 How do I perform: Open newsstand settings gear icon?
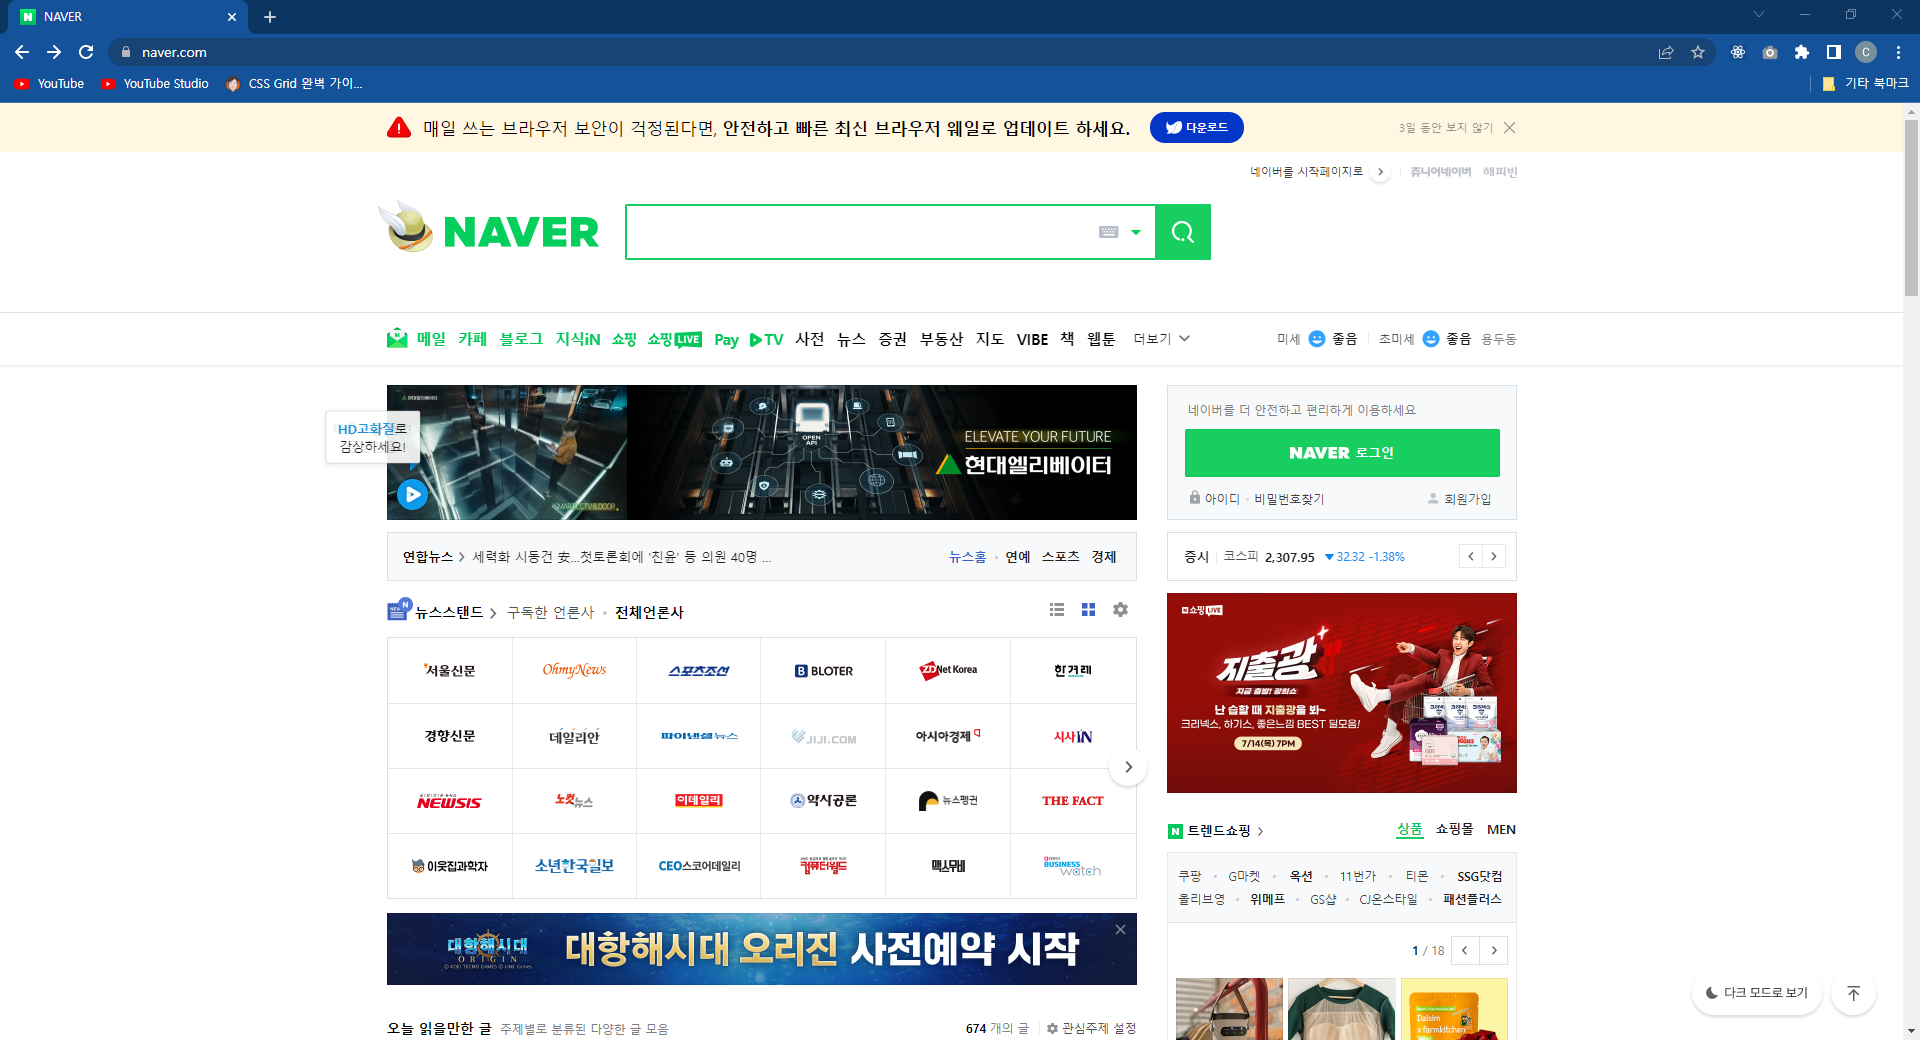1121,610
